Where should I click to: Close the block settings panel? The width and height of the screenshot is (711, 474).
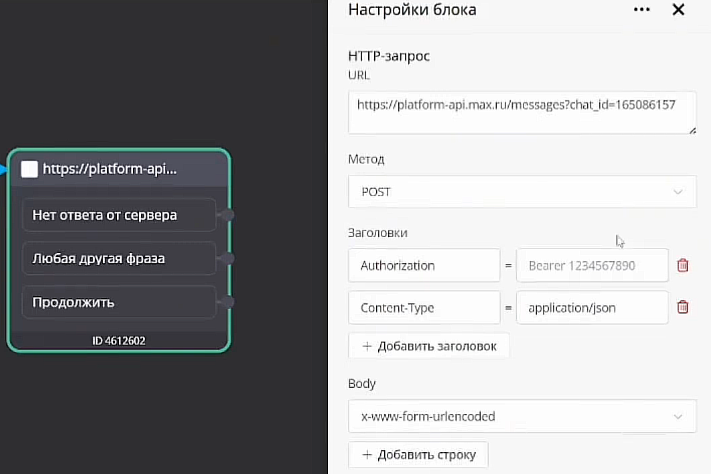678,10
